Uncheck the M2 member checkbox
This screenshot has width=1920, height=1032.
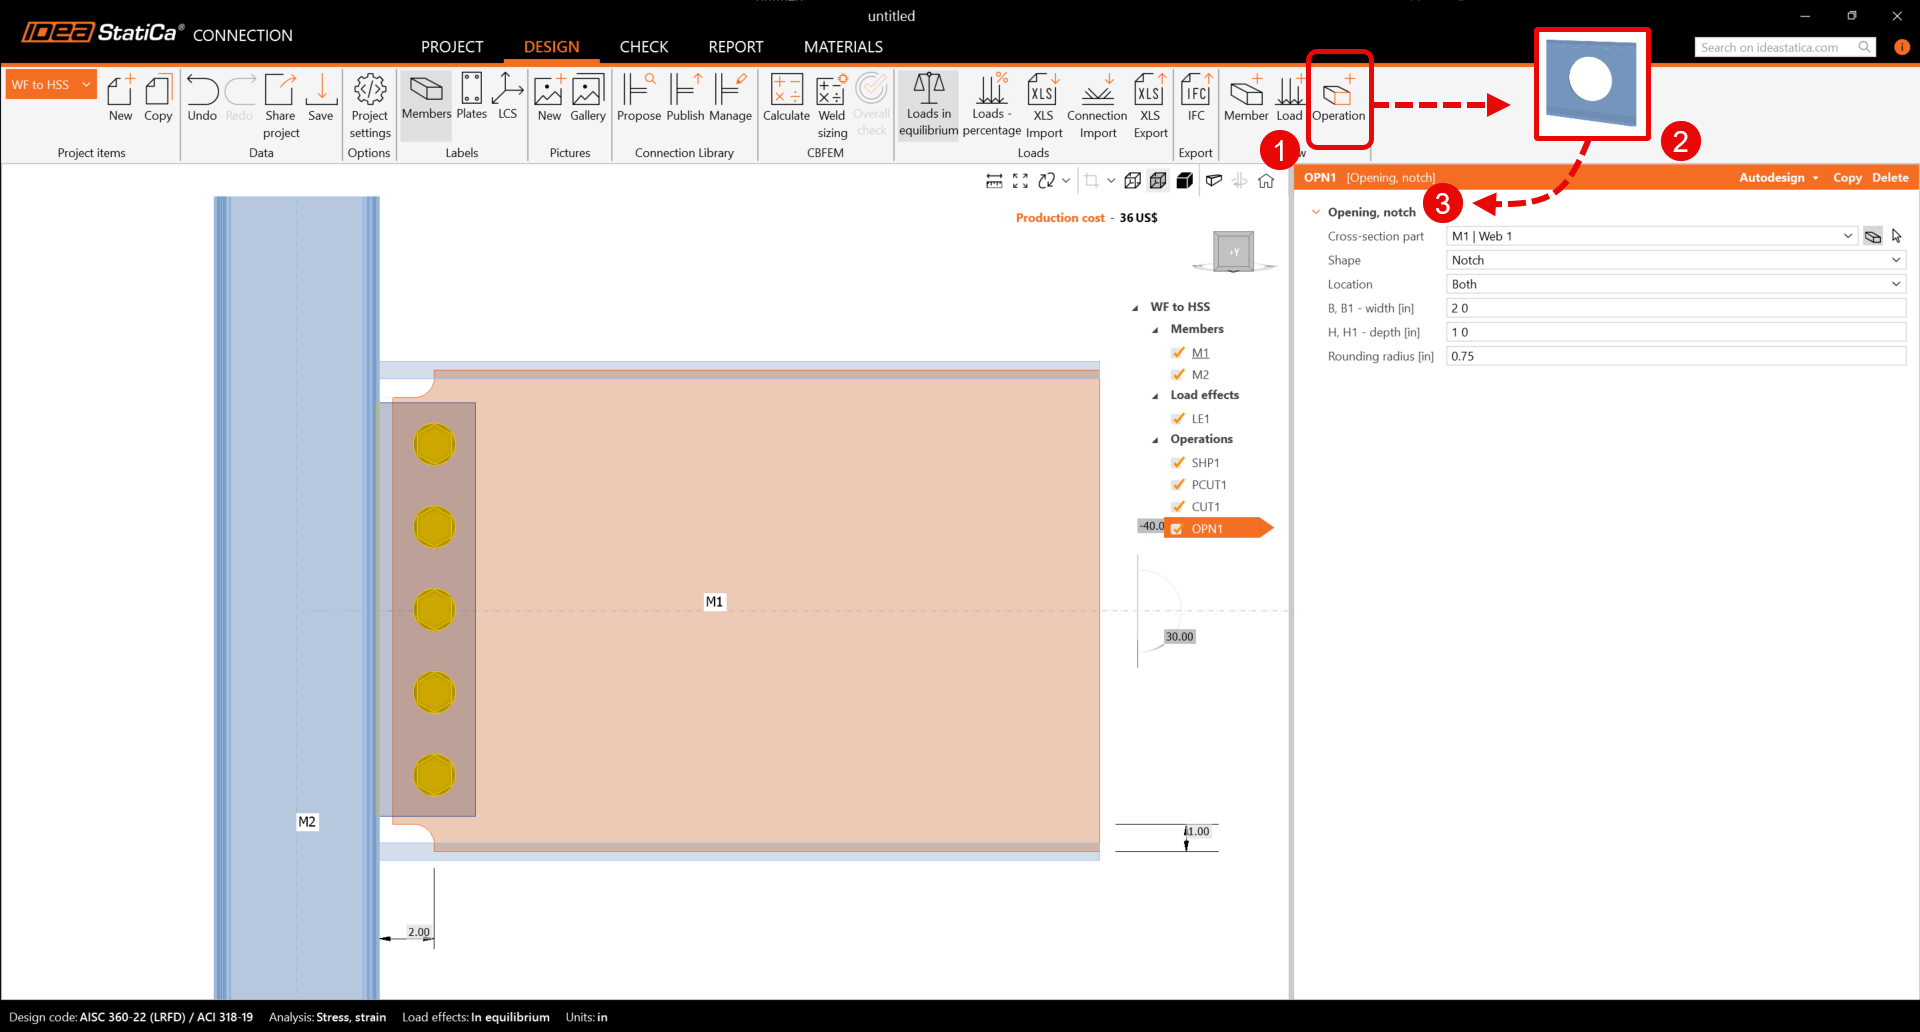[x=1178, y=375]
